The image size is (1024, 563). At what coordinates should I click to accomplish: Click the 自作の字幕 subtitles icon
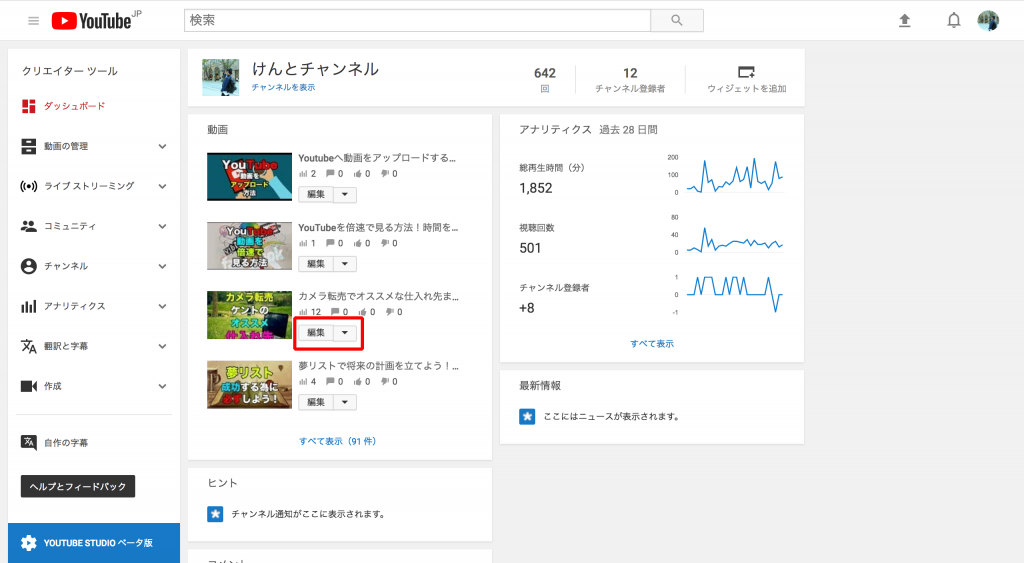coord(29,442)
